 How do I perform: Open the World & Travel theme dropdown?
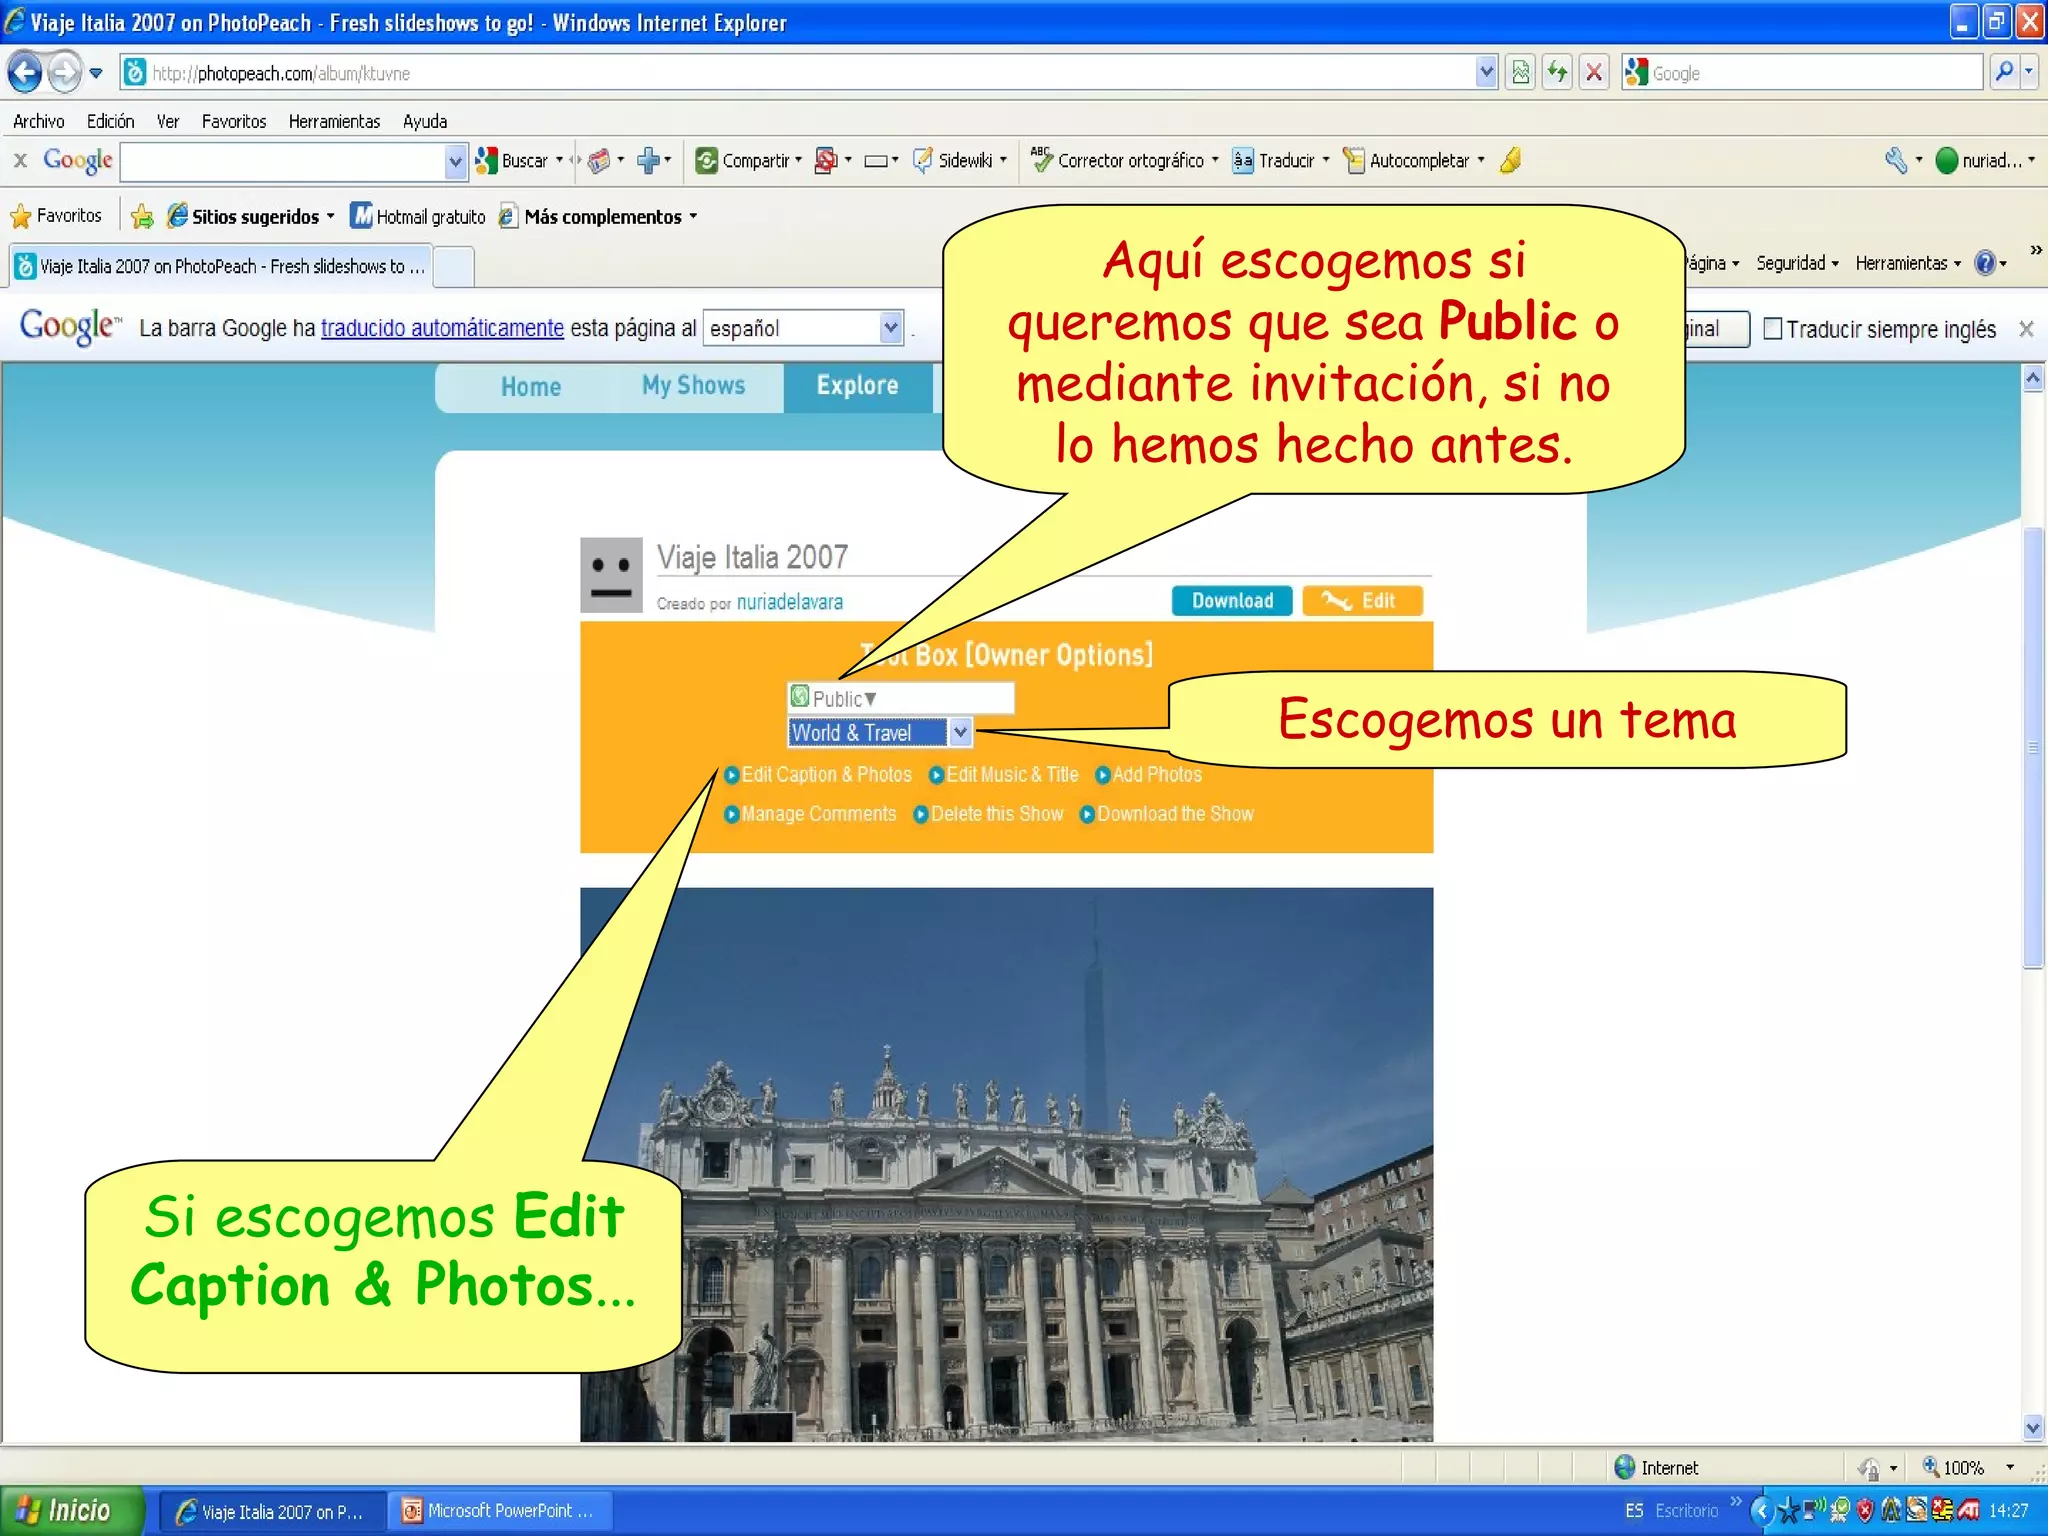click(879, 733)
